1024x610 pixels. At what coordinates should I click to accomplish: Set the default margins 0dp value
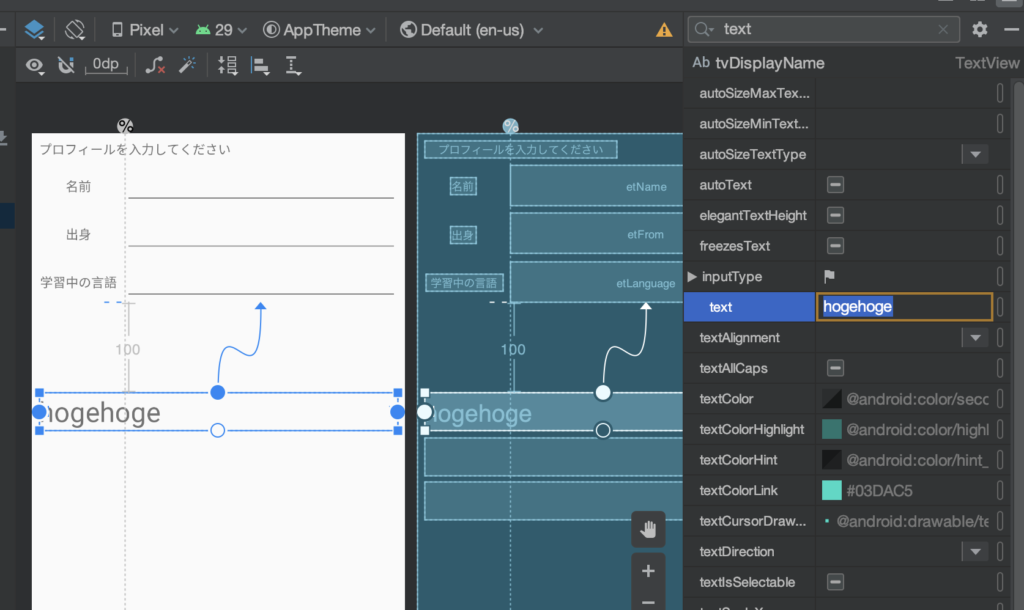(x=106, y=65)
